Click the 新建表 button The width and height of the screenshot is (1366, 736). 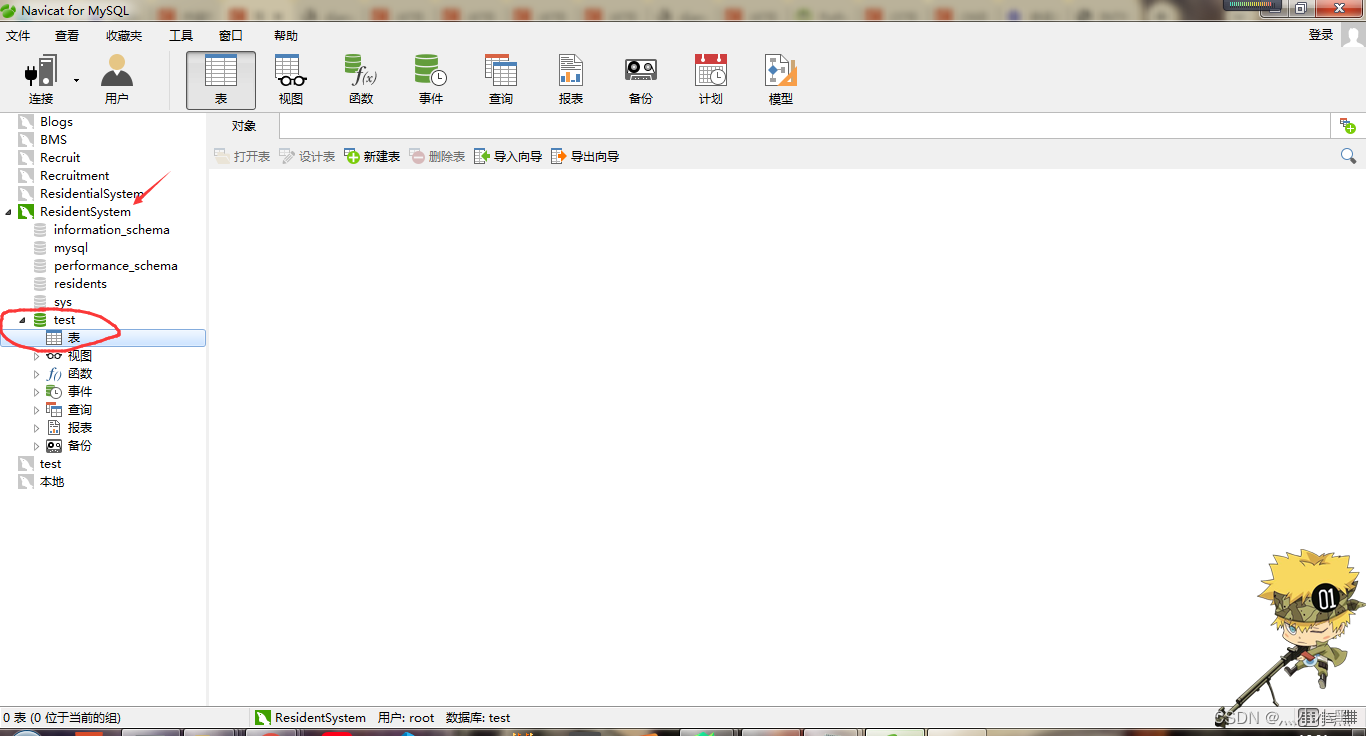click(372, 156)
